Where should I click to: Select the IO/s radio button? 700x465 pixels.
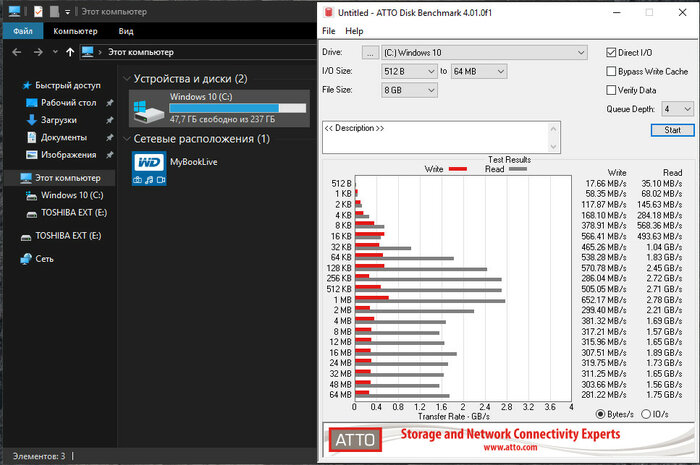(x=646, y=414)
